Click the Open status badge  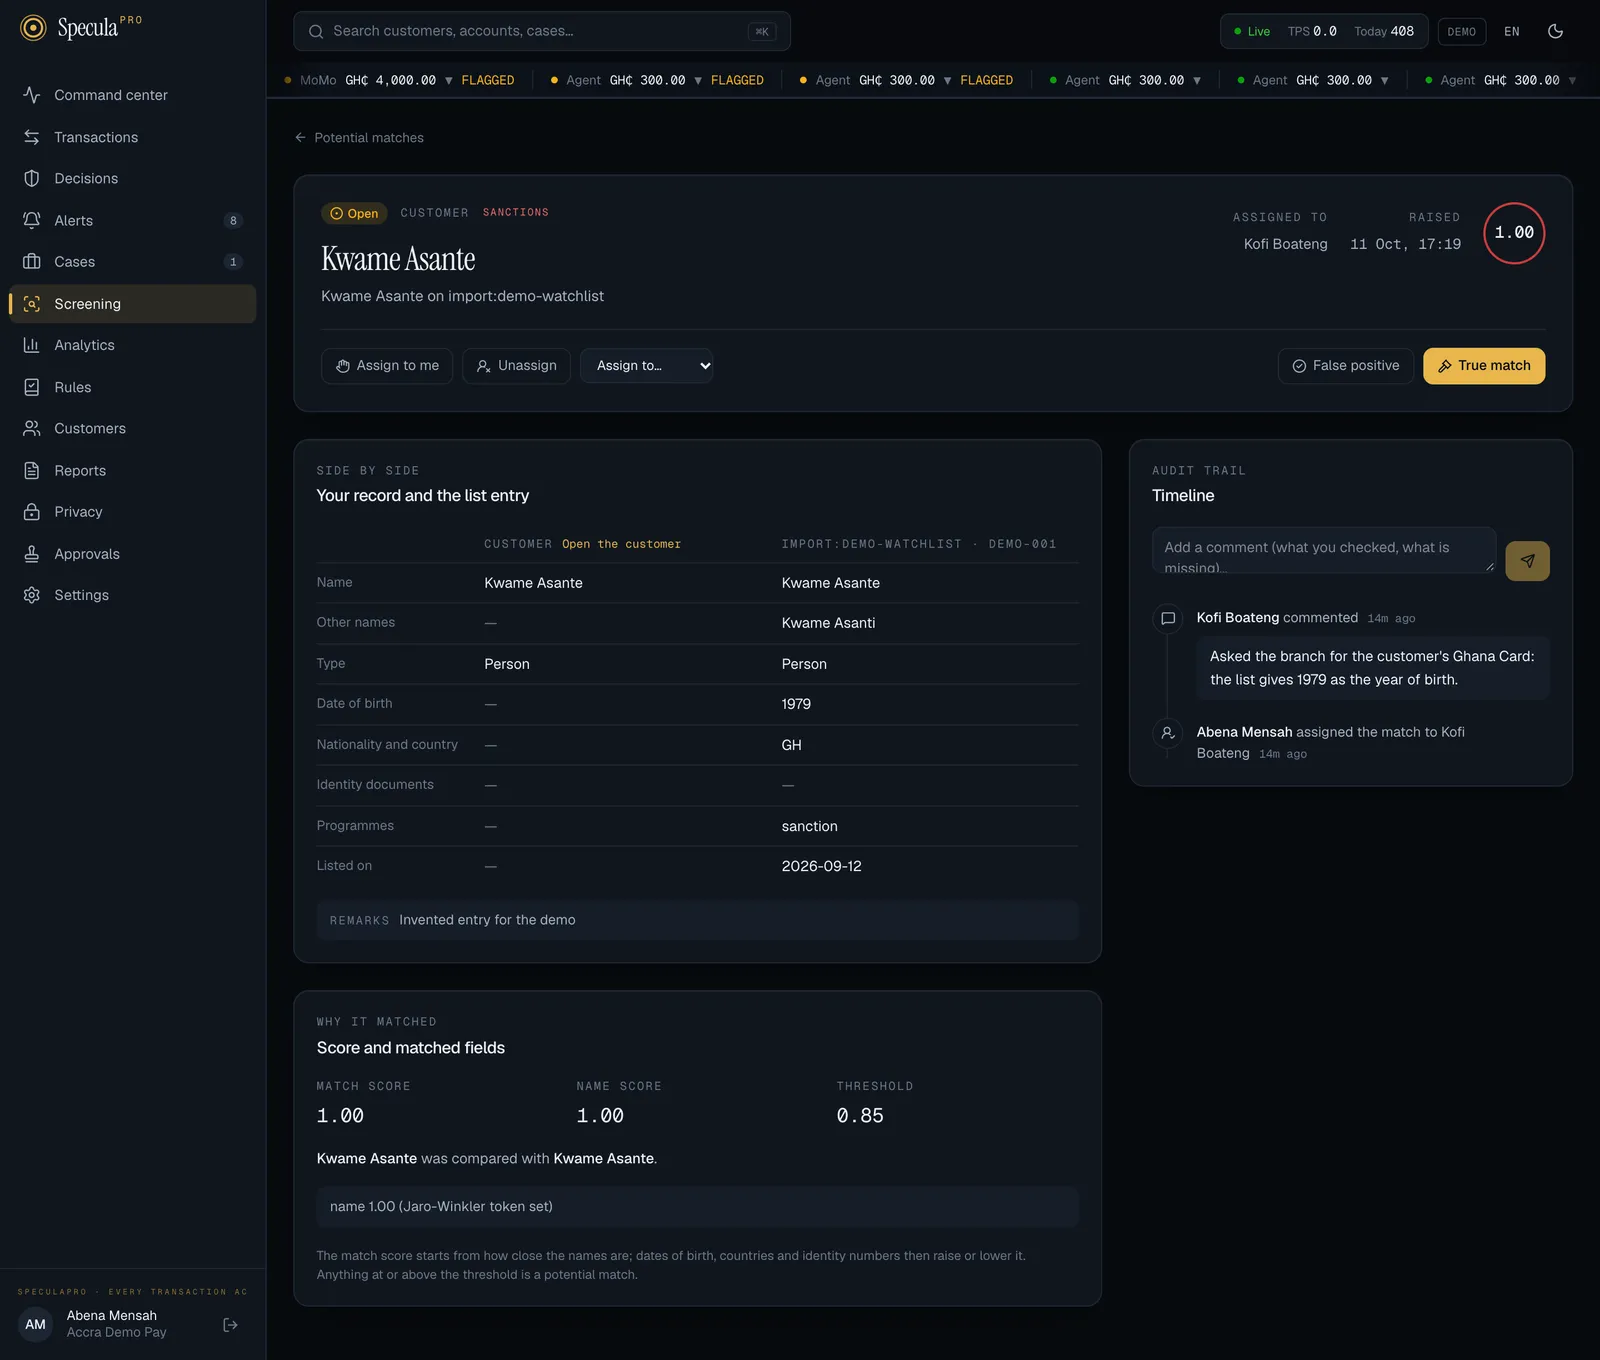(x=354, y=213)
